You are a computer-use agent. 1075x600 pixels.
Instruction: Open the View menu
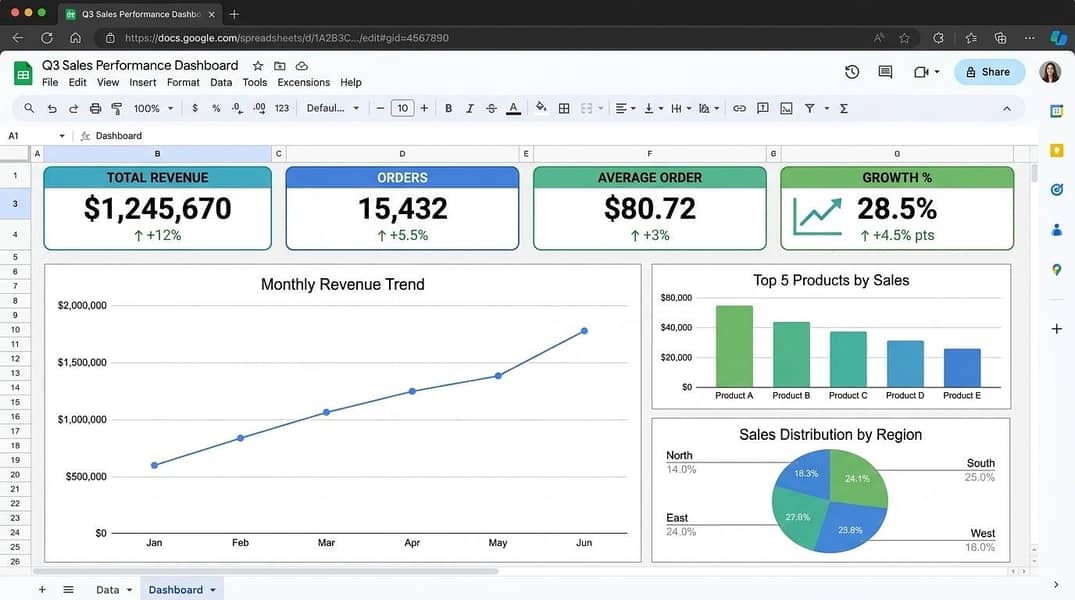108,82
